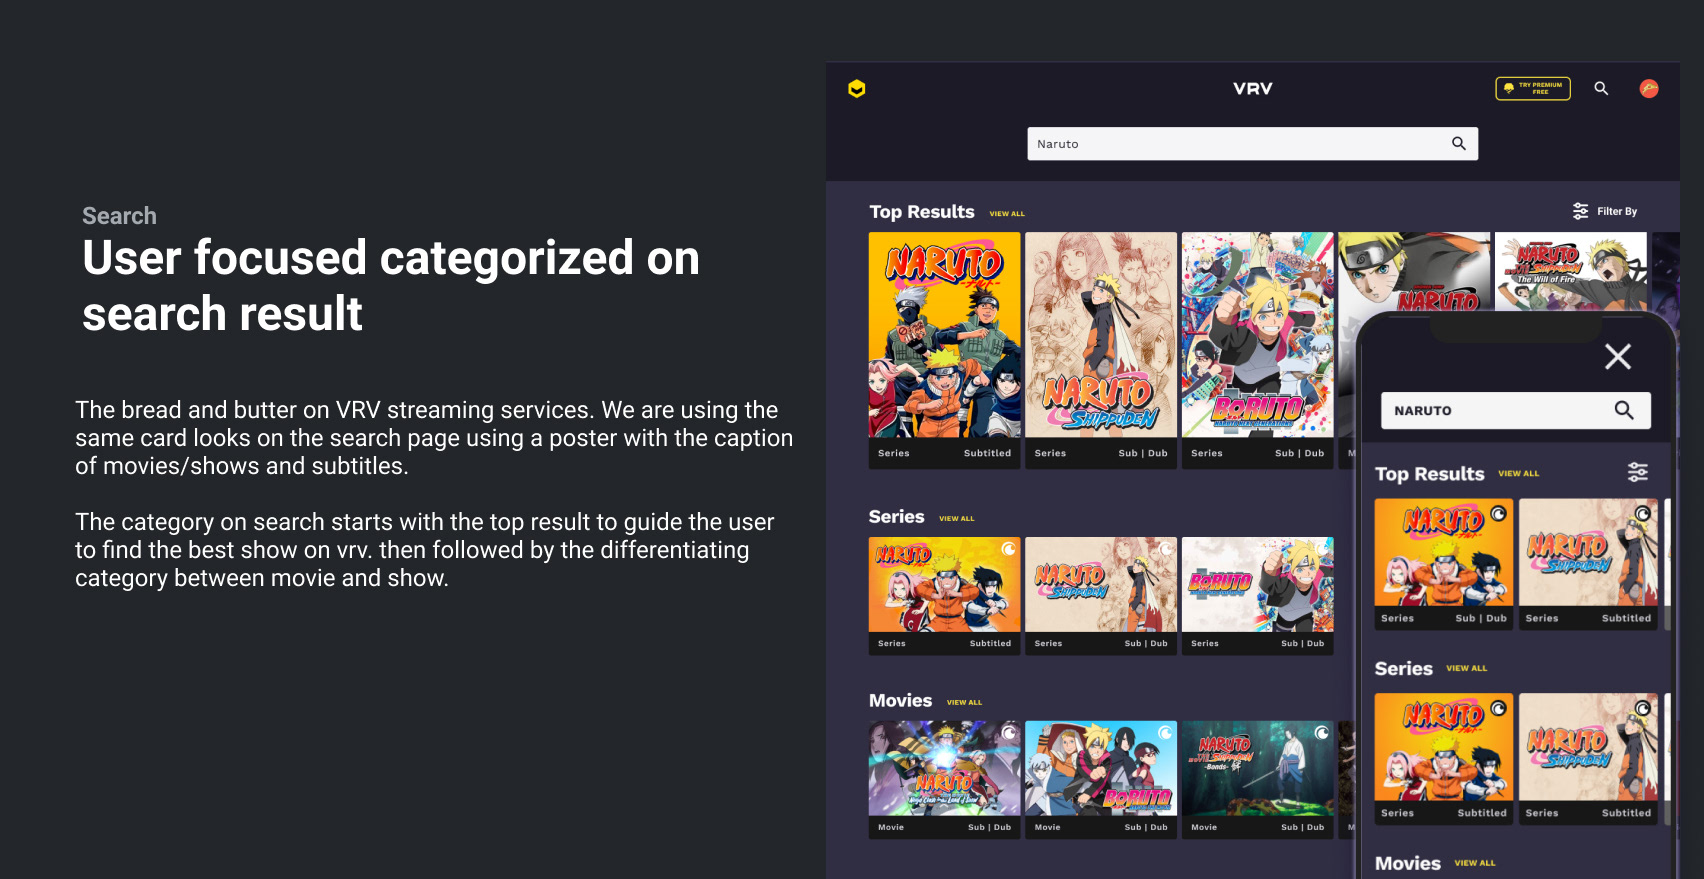This screenshot has width=1704, height=879.
Task: Open the user profile avatar
Action: click(1649, 88)
